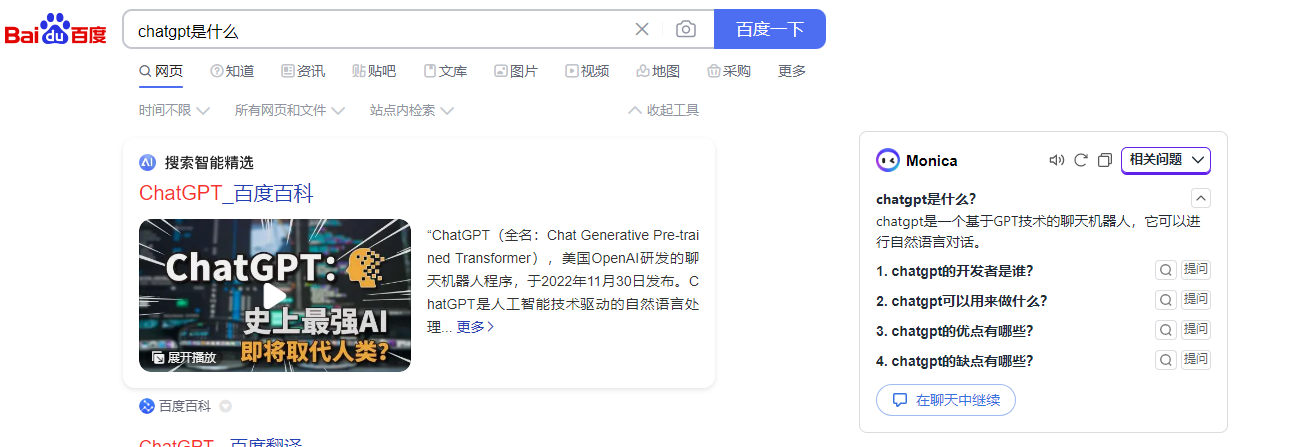Collapse search tools with 收起工具
Viewport: 1313px width, 447px height.
[x=663, y=110]
